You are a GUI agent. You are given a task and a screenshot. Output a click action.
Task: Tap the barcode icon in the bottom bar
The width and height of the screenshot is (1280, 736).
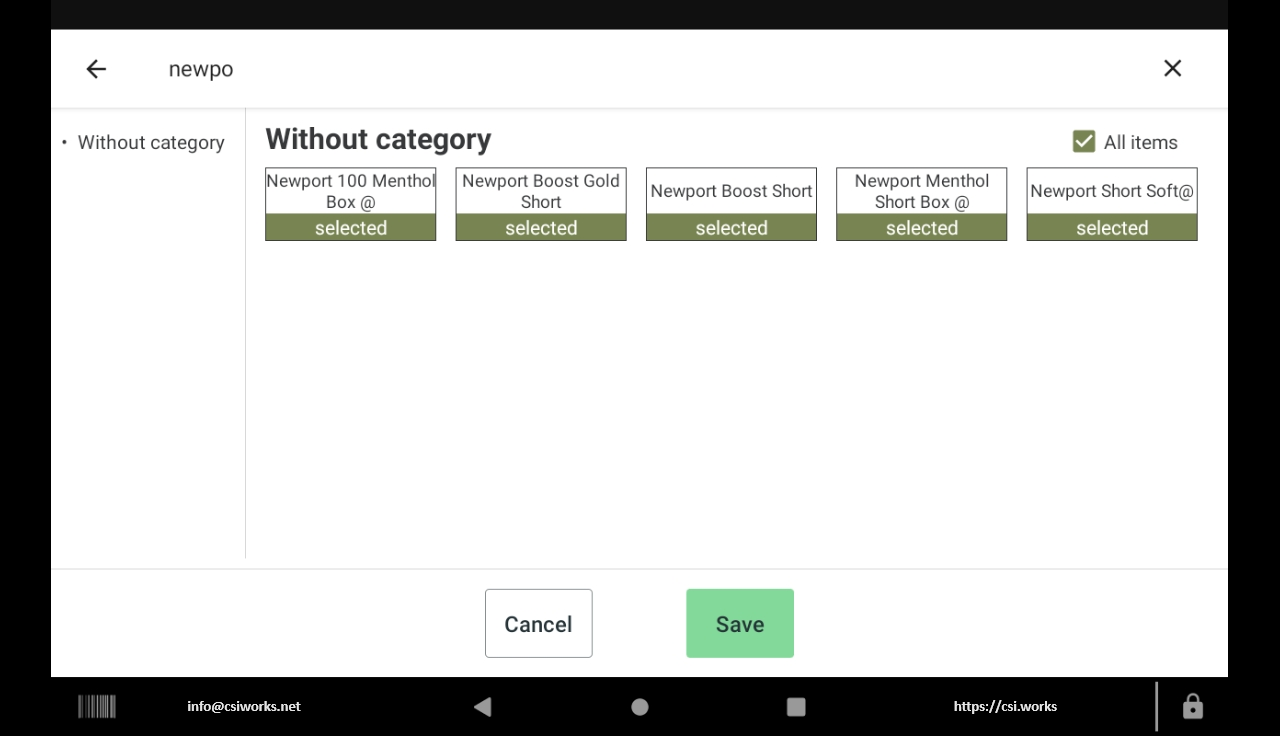coord(97,707)
